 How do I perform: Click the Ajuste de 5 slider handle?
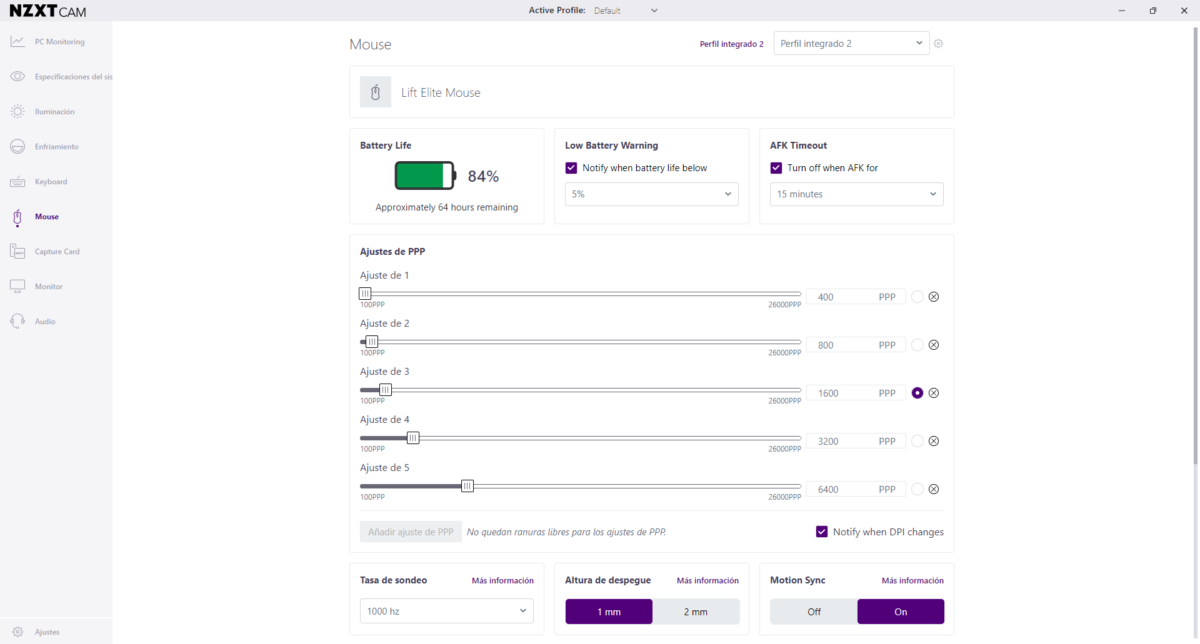pyautogui.click(x=467, y=486)
